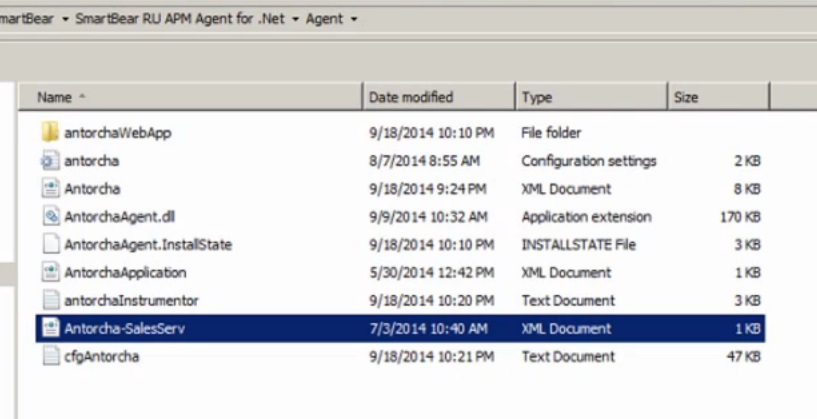Image resolution: width=817 pixels, height=419 pixels.
Task: Click the File folder type cell
Action: [551, 133]
